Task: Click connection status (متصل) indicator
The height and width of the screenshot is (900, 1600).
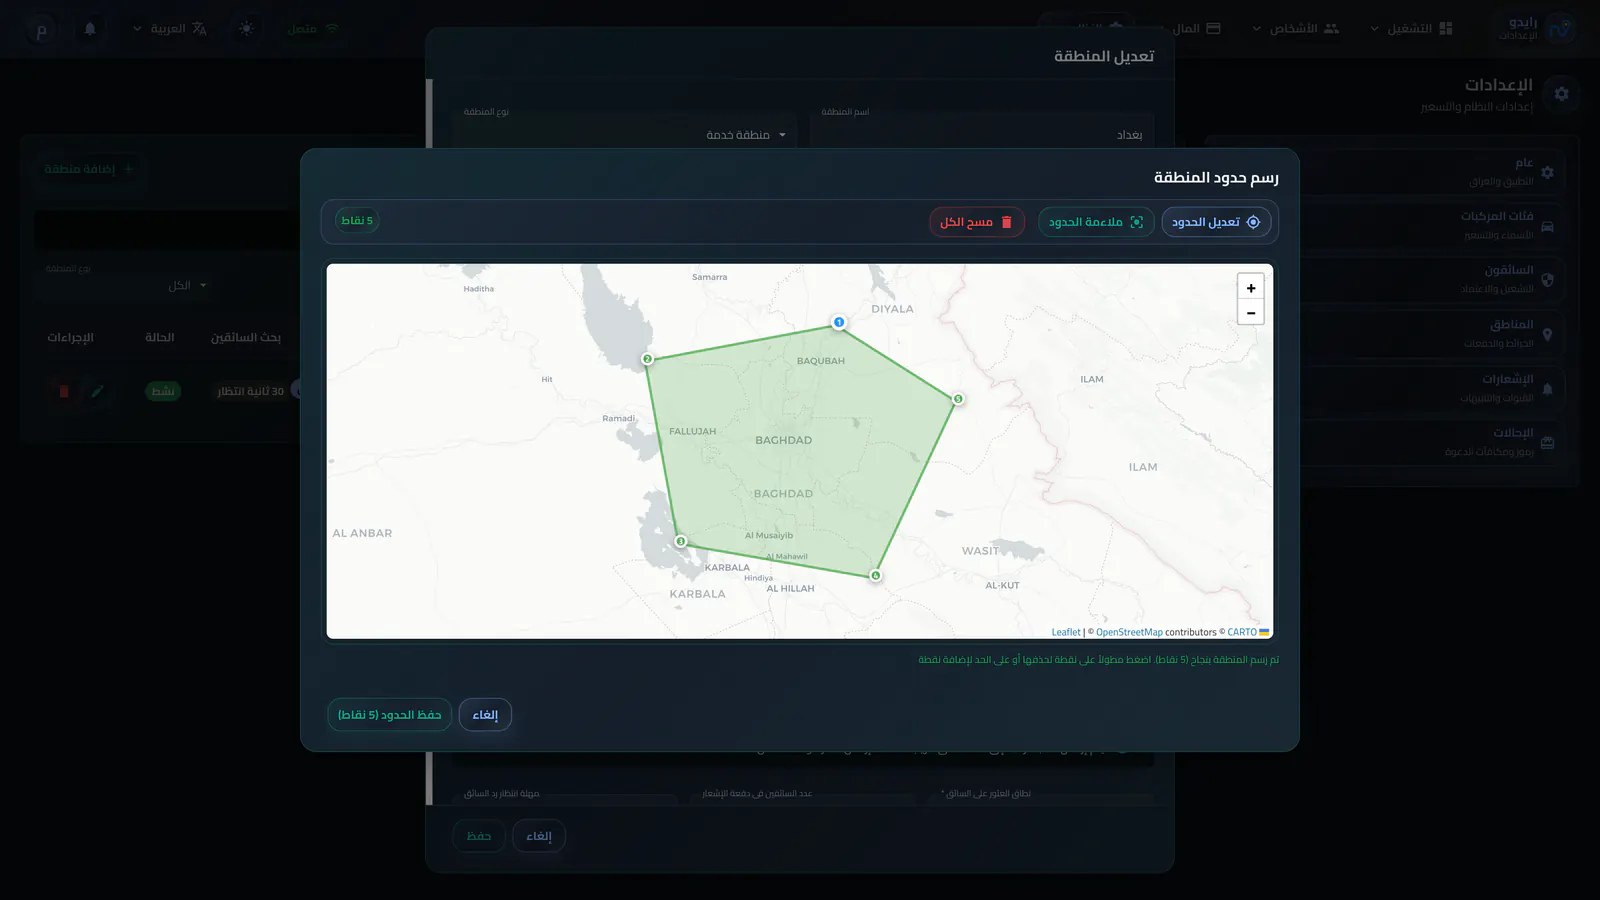Action: coord(313,28)
